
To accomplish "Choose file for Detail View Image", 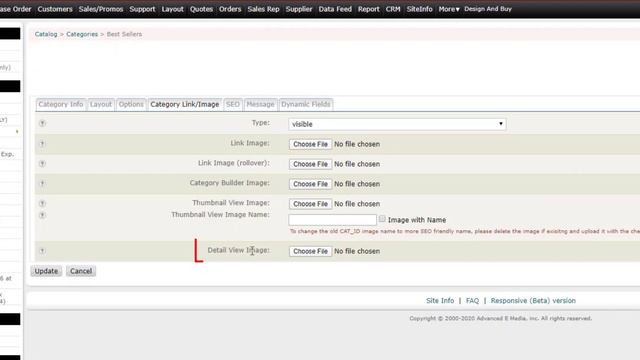I will coord(310,251).
